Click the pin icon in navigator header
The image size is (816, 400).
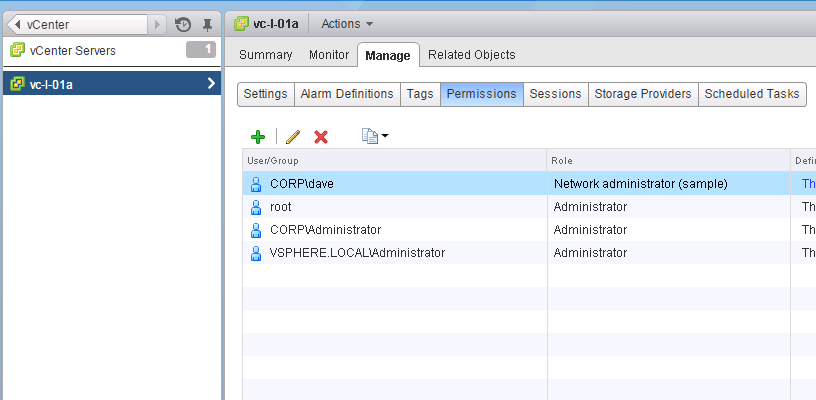(207, 24)
